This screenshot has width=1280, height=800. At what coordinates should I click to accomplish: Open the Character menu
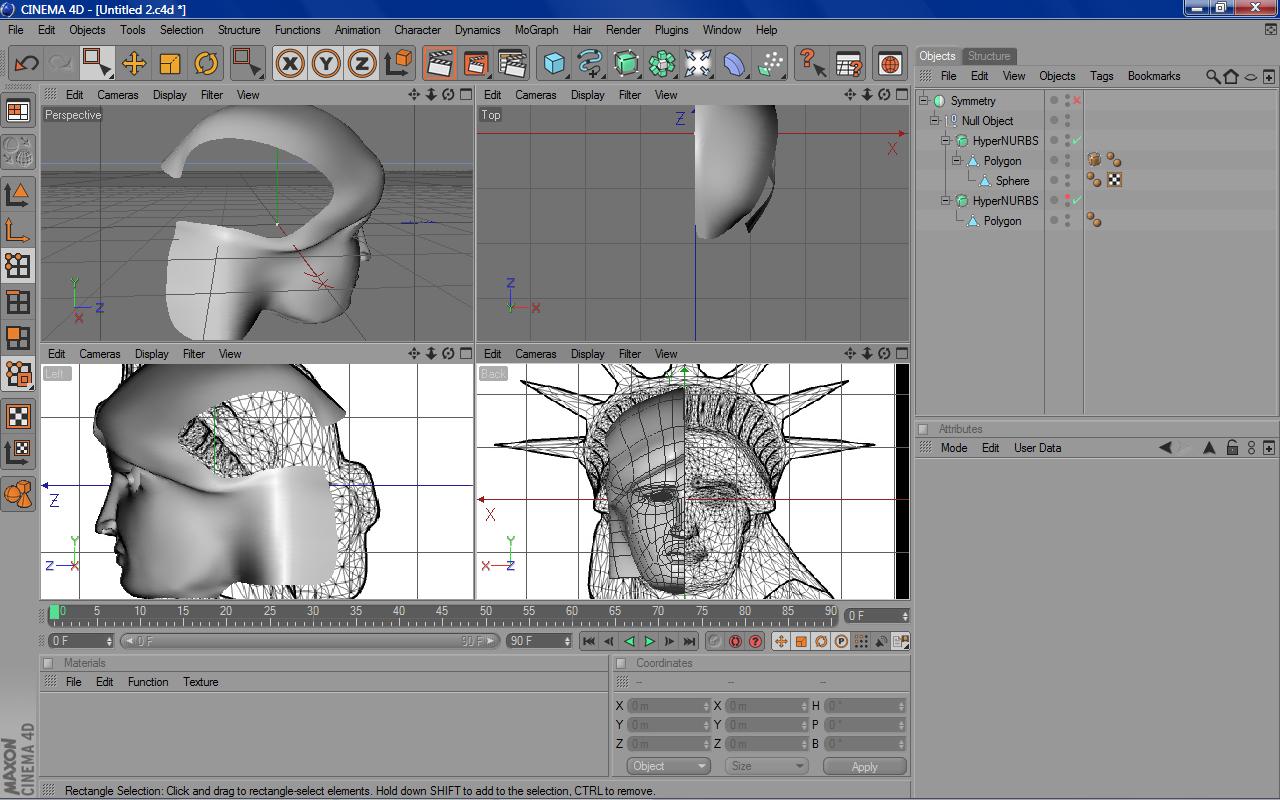[x=417, y=30]
